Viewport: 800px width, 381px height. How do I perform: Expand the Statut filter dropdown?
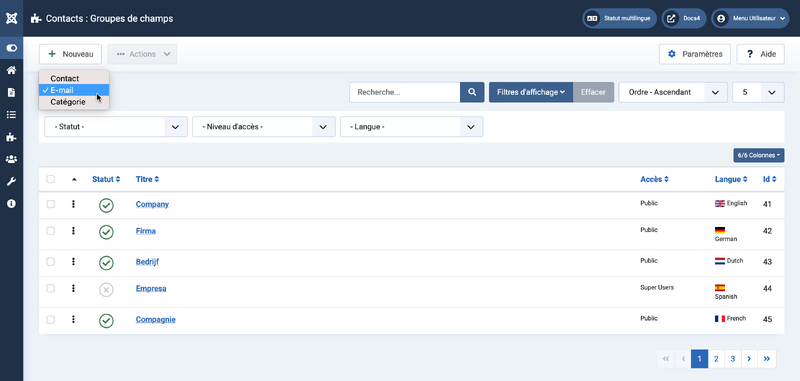(116, 126)
